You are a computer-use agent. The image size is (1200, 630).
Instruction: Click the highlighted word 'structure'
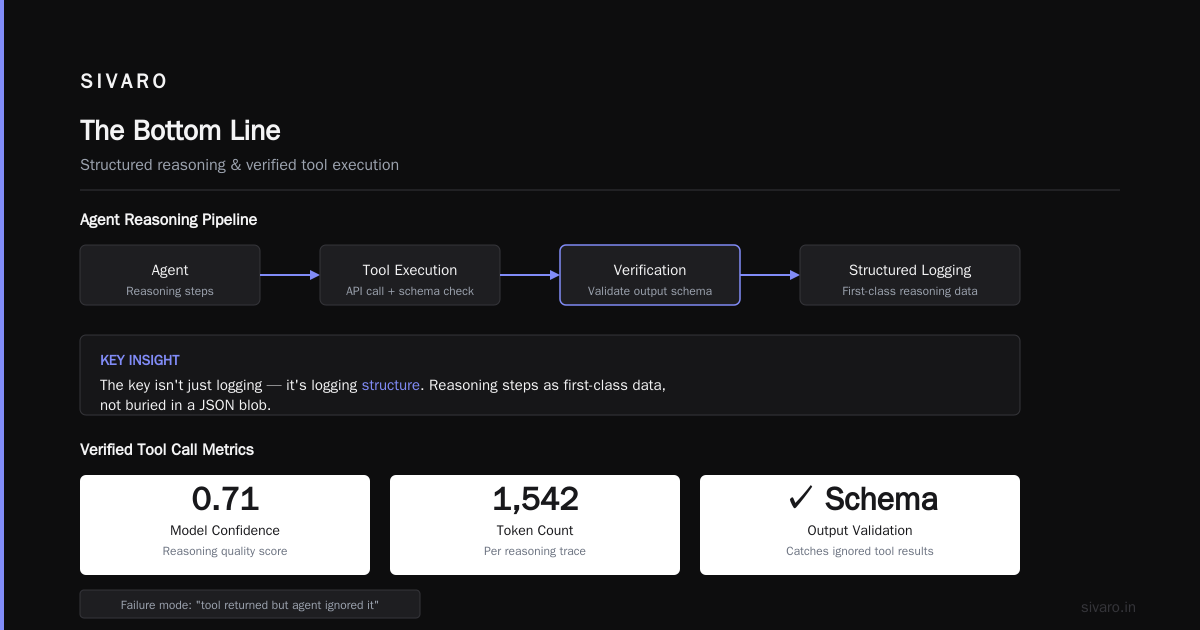[x=391, y=385]
